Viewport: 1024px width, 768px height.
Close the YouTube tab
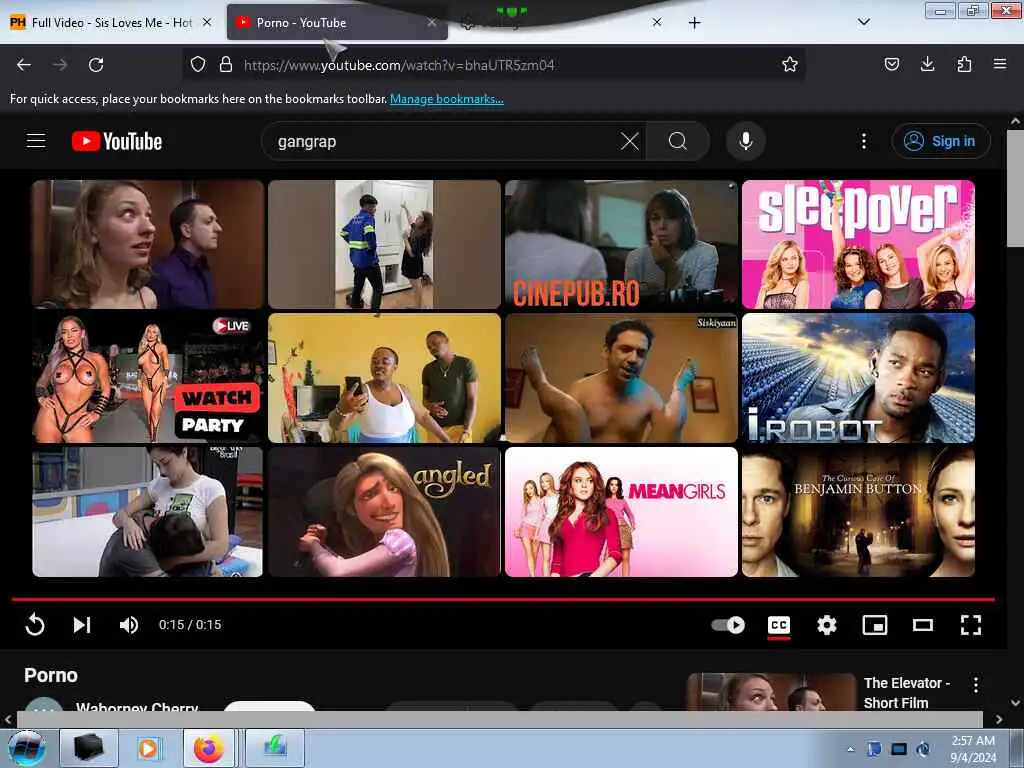pyautogui.click(x=431, y=22)
